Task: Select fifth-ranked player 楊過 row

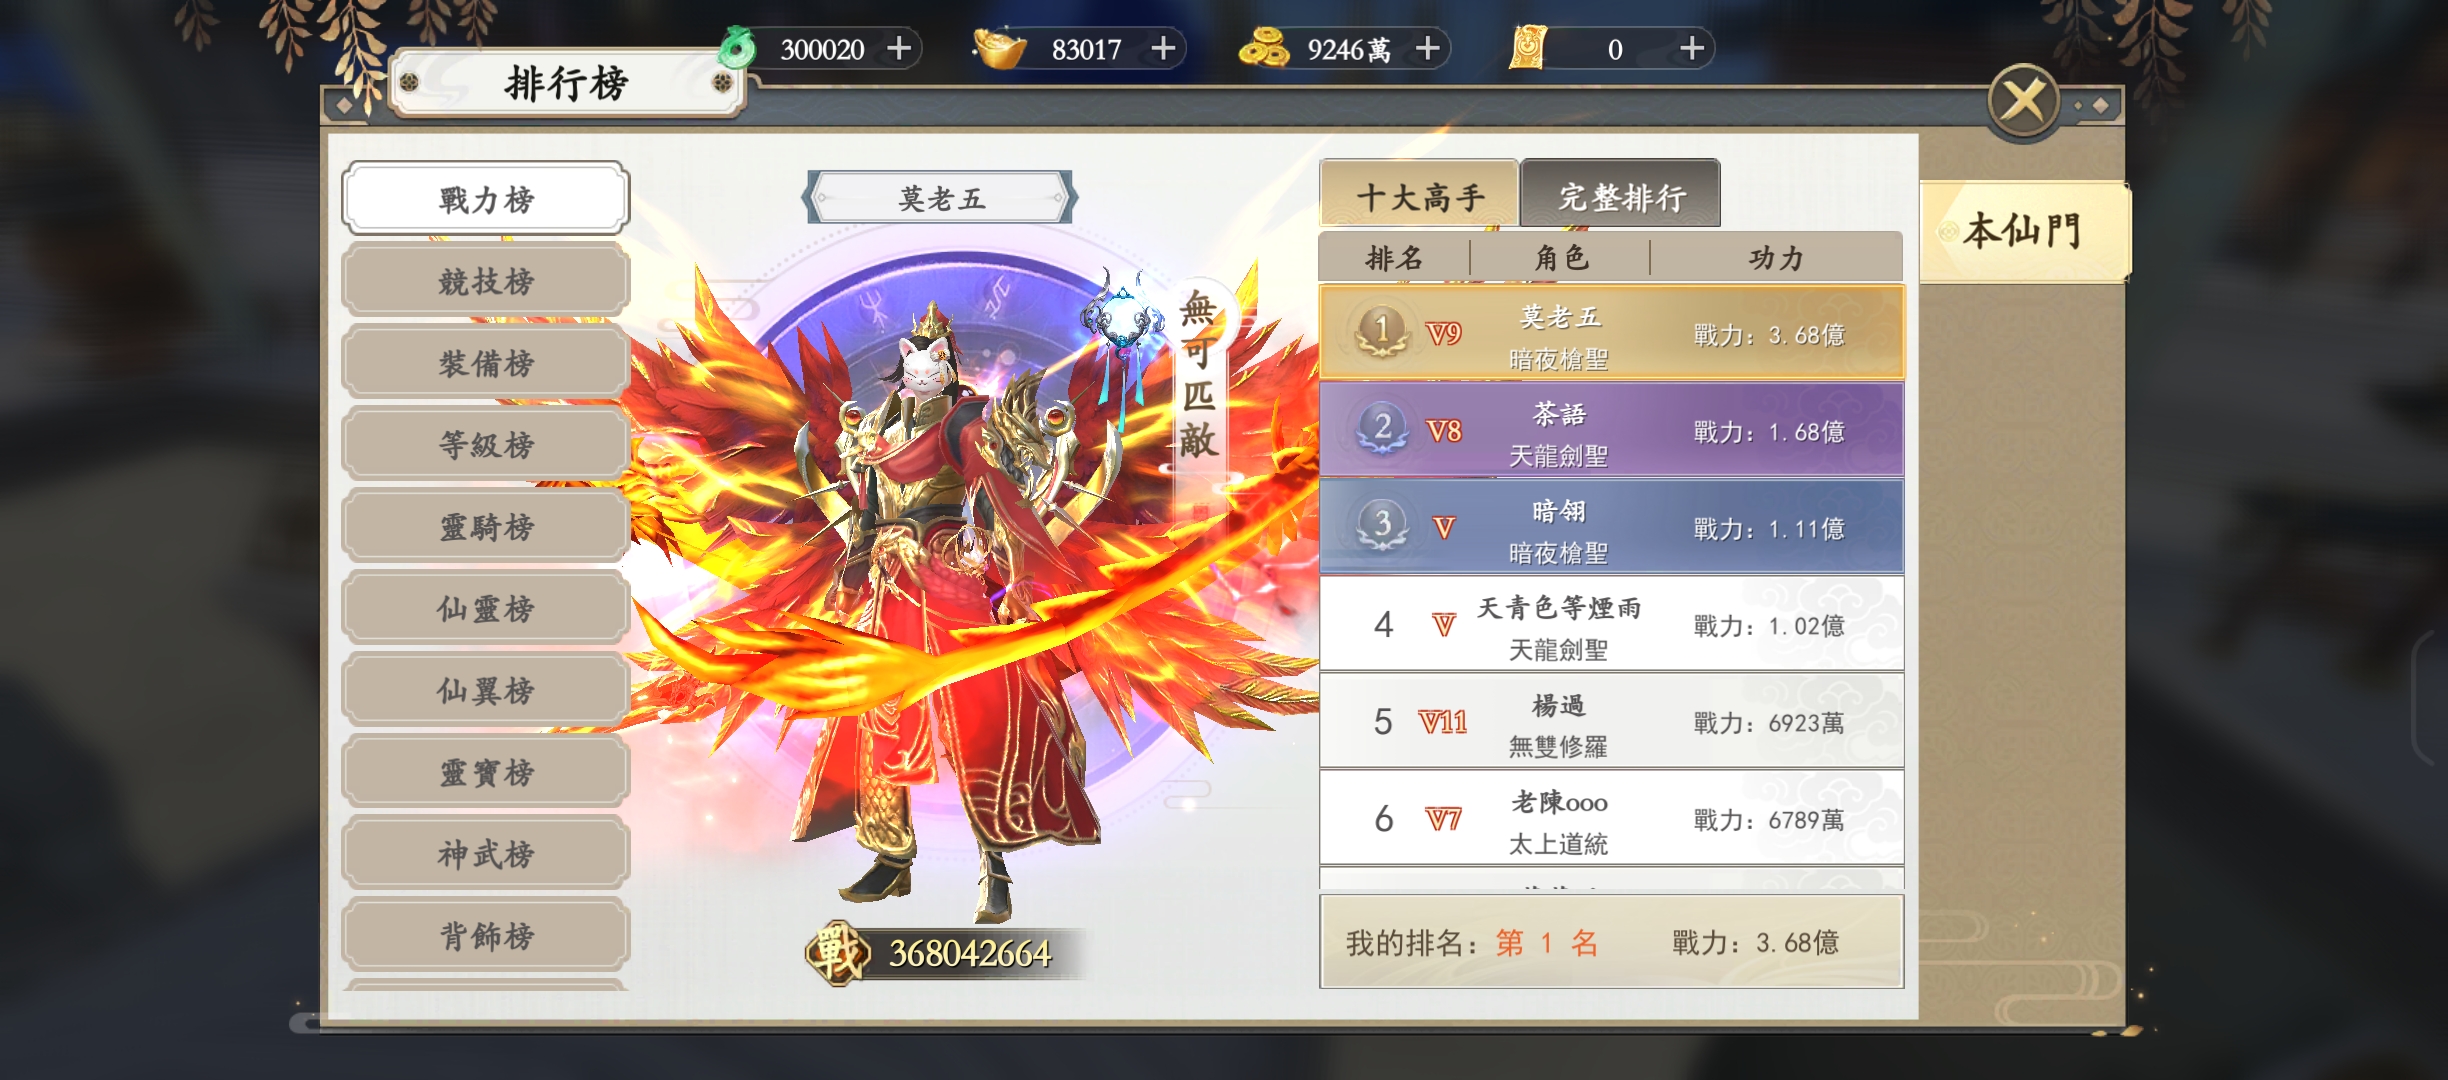Action: [1612, 721]
